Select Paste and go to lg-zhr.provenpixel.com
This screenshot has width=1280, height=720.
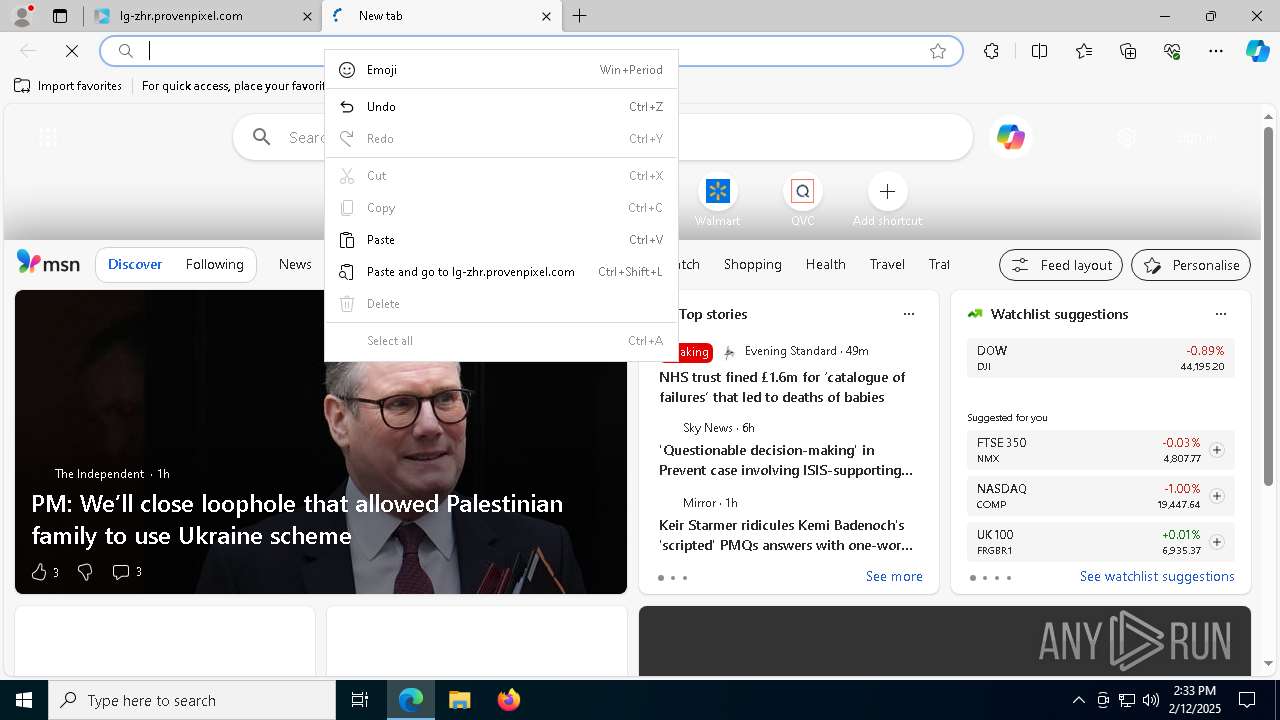coord(501,272)
